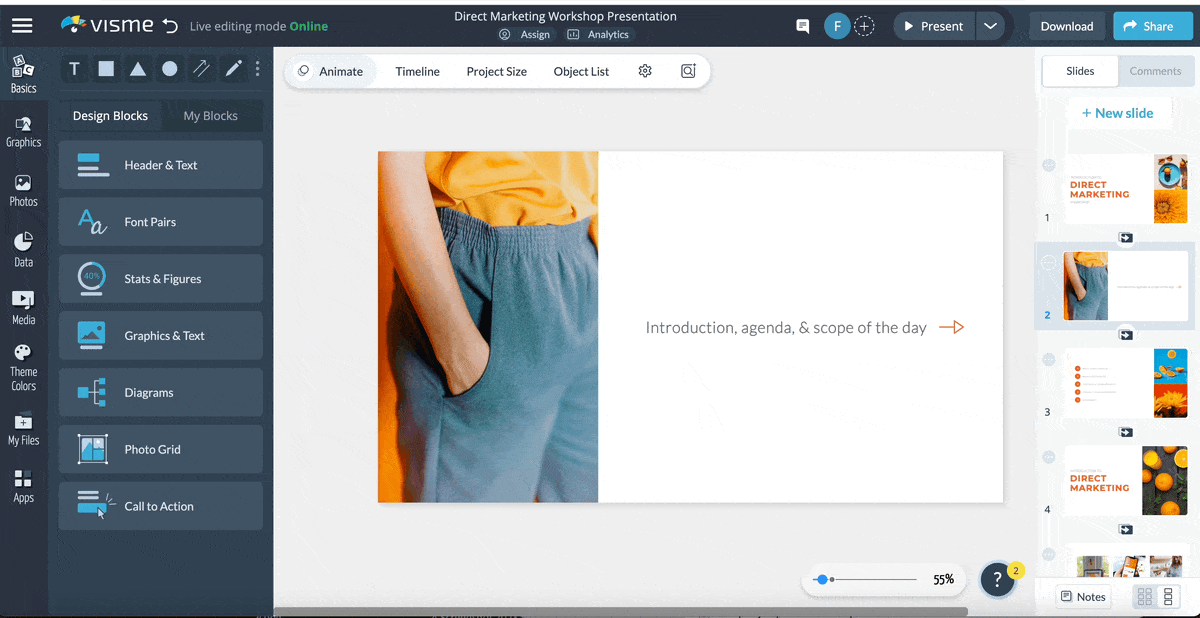Switch slides panel to grid view
The image size is (1200, 618).
pyautogui.click(x=1144, y=596)
